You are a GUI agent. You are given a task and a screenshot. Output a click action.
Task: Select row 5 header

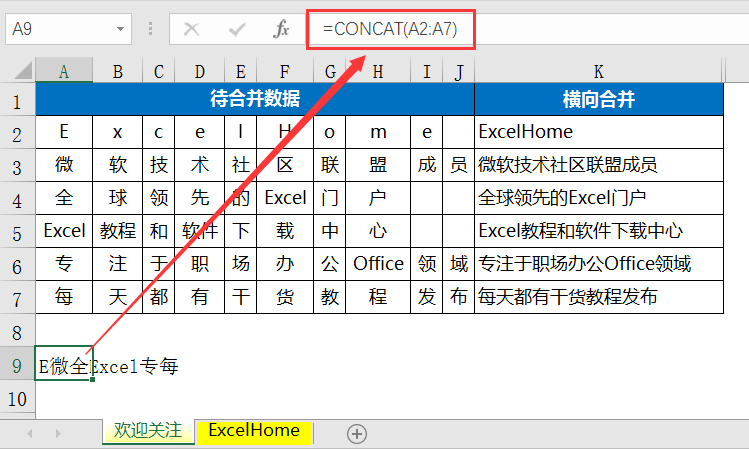point(17,231)
